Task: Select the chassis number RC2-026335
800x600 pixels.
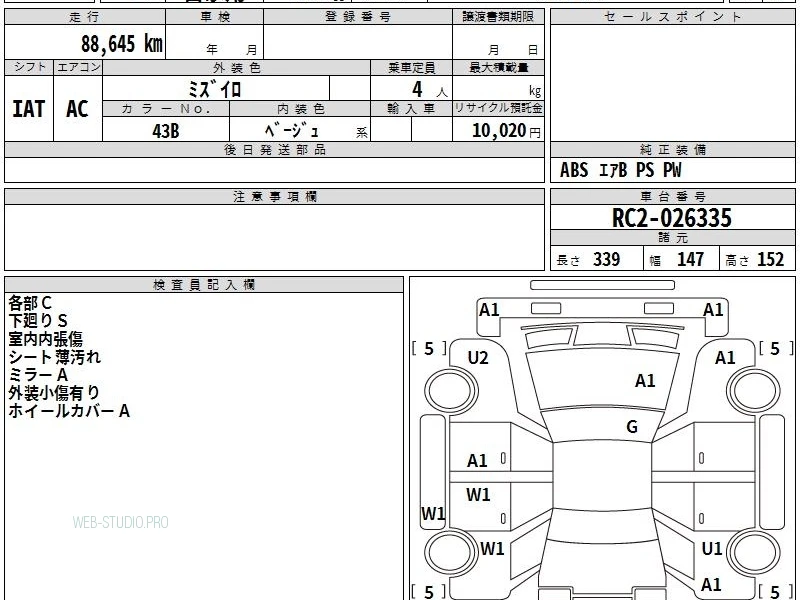Action: 671,218
